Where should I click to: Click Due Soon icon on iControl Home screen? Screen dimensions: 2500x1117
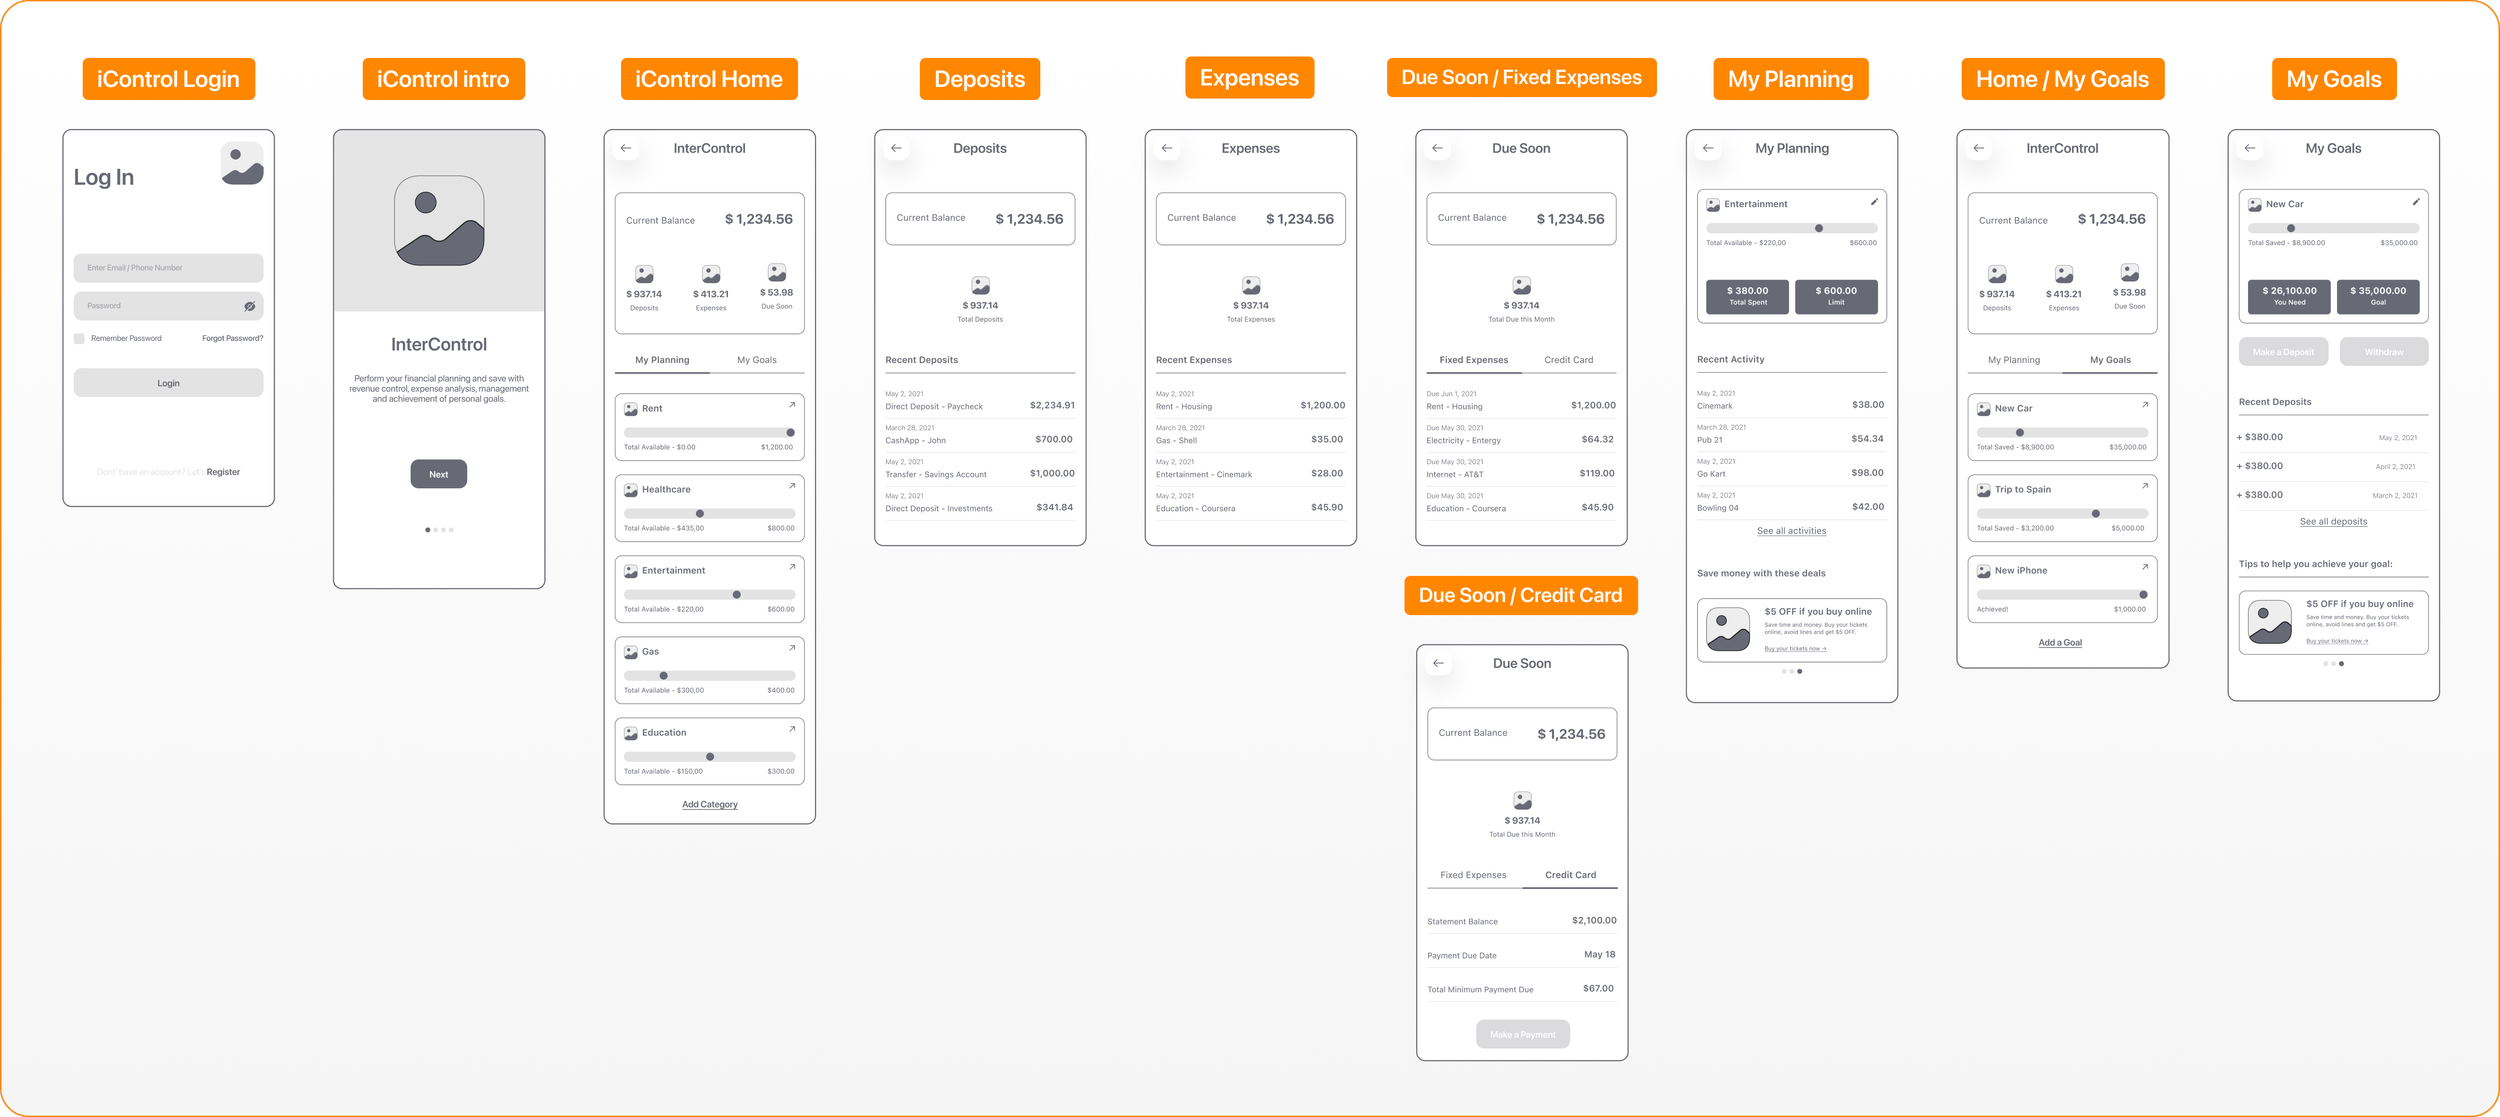[x=777, y=272]
